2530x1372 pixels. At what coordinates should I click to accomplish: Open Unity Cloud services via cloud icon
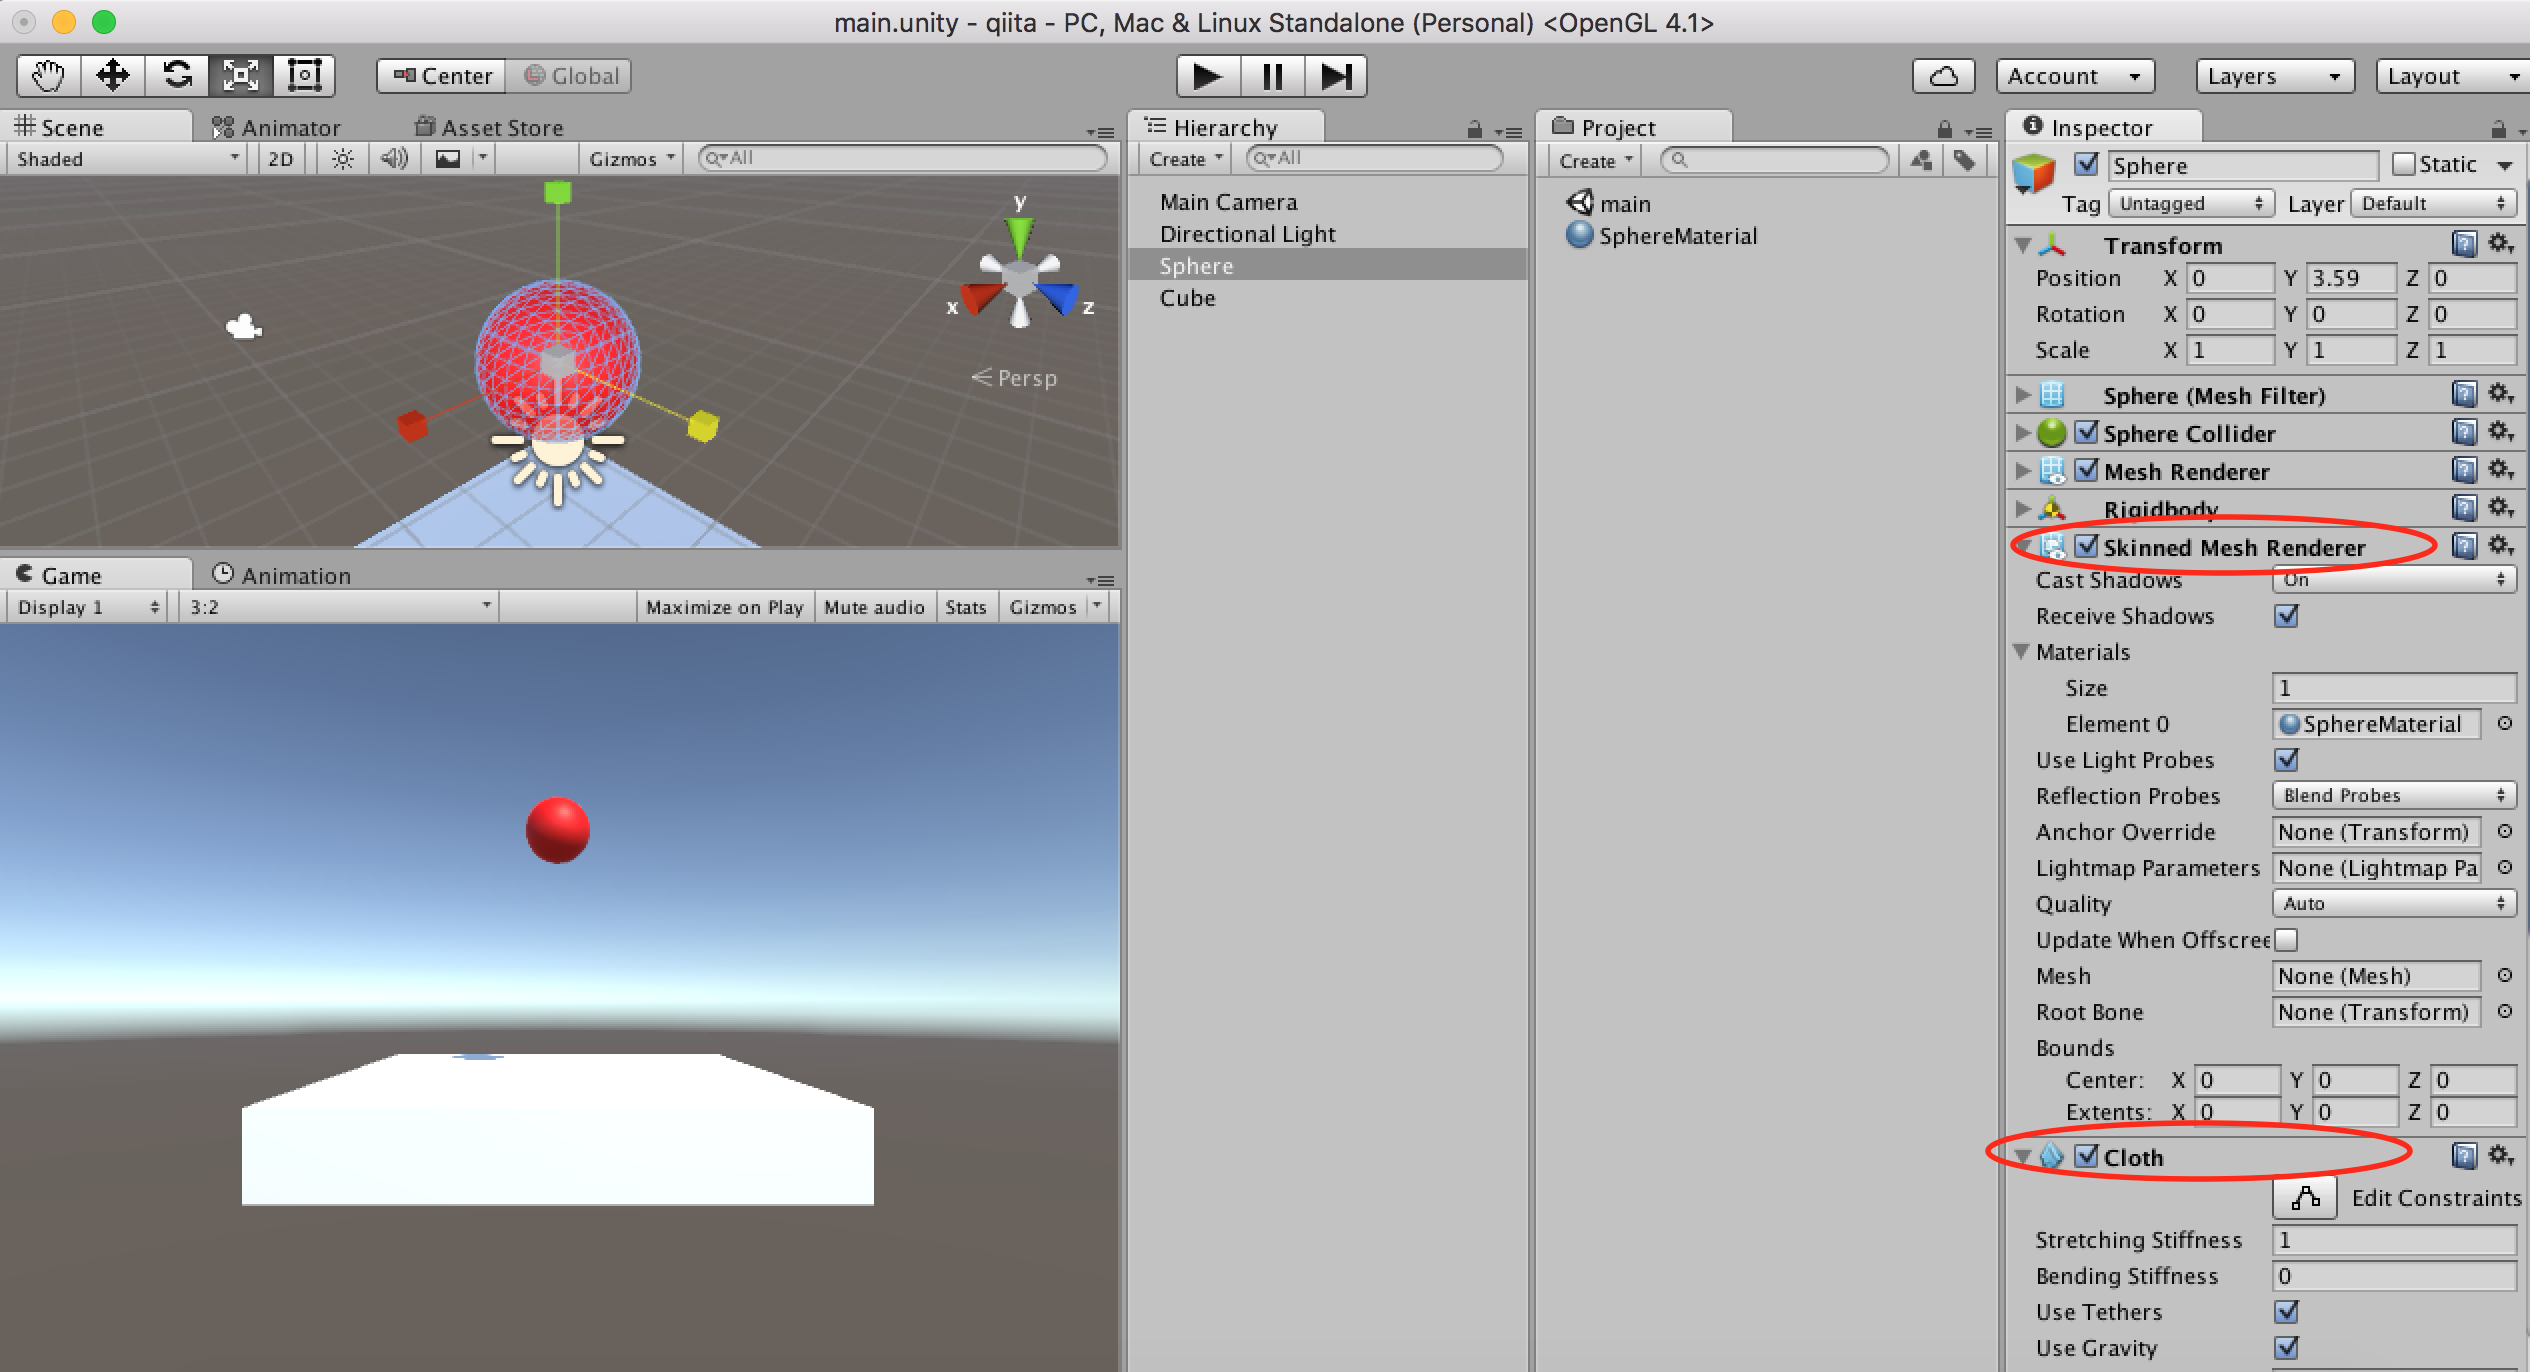(1943, 75)
